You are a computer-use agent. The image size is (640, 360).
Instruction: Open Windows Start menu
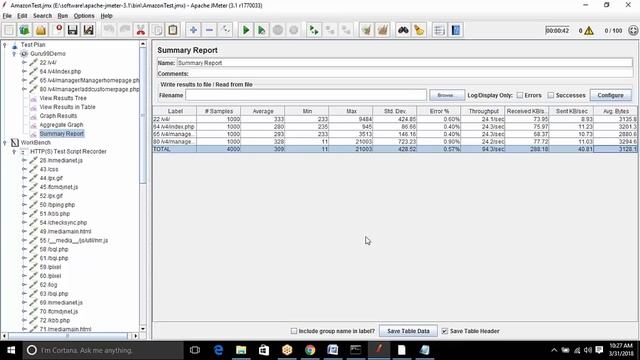point(11,350)
